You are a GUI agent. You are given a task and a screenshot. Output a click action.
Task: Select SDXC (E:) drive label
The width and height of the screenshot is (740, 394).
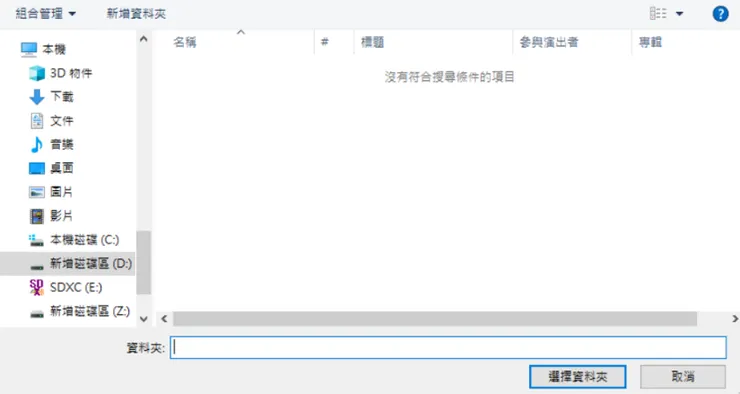pyautogui.click(x=76, y=287)
